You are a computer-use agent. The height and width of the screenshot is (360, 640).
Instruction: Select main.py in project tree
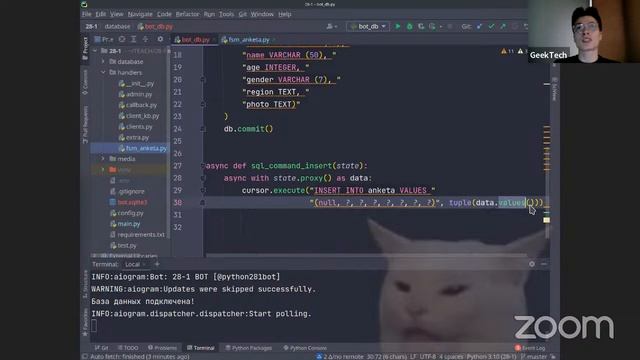click(x=125, y=224)
